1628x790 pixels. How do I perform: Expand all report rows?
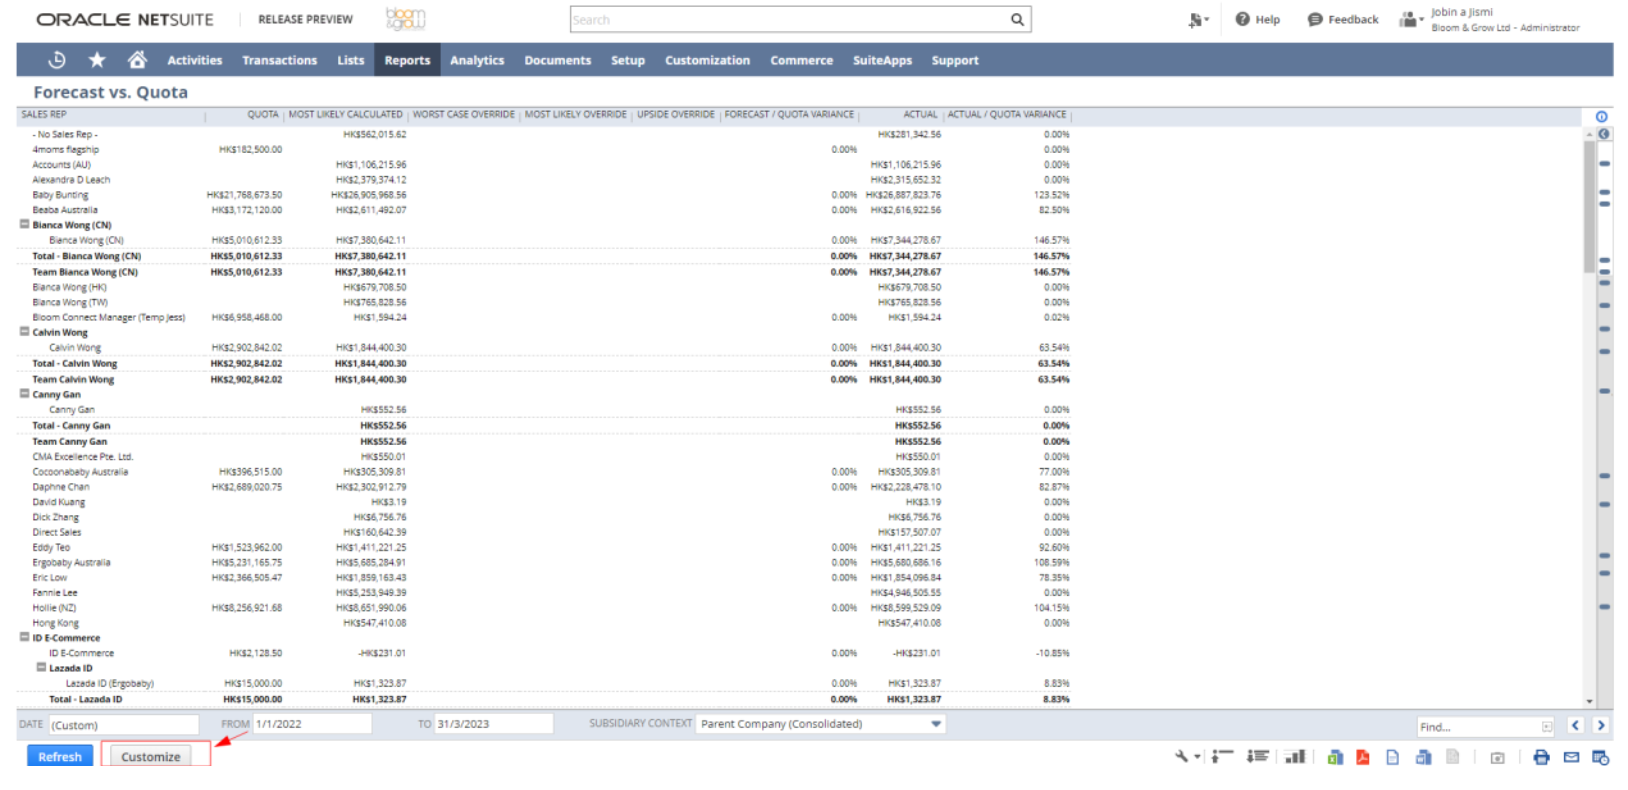tap(1257, 757)
